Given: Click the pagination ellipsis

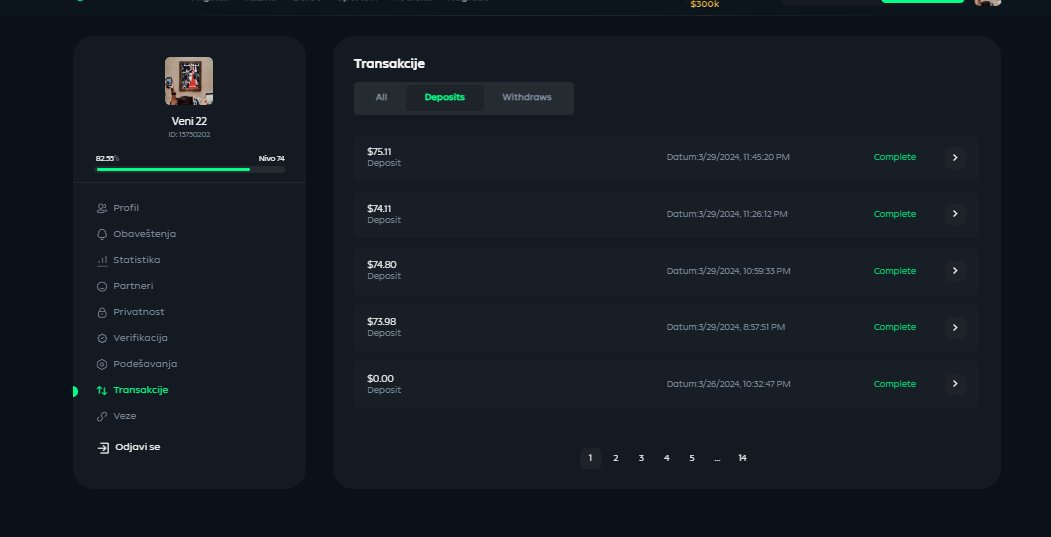Looking at the screenshot, I should pos(717,459).
